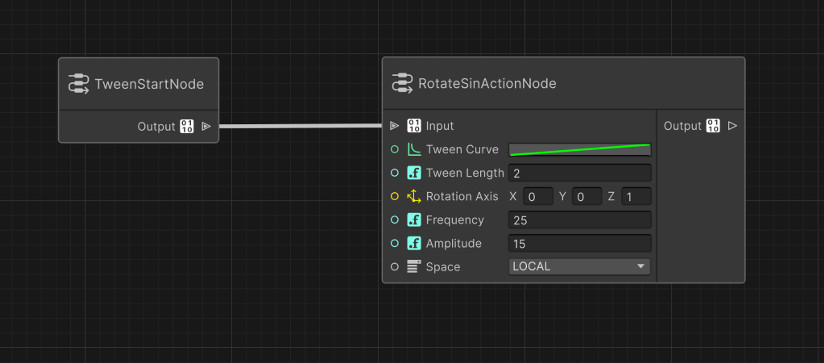Click the Frequency input field

point(580,220)
